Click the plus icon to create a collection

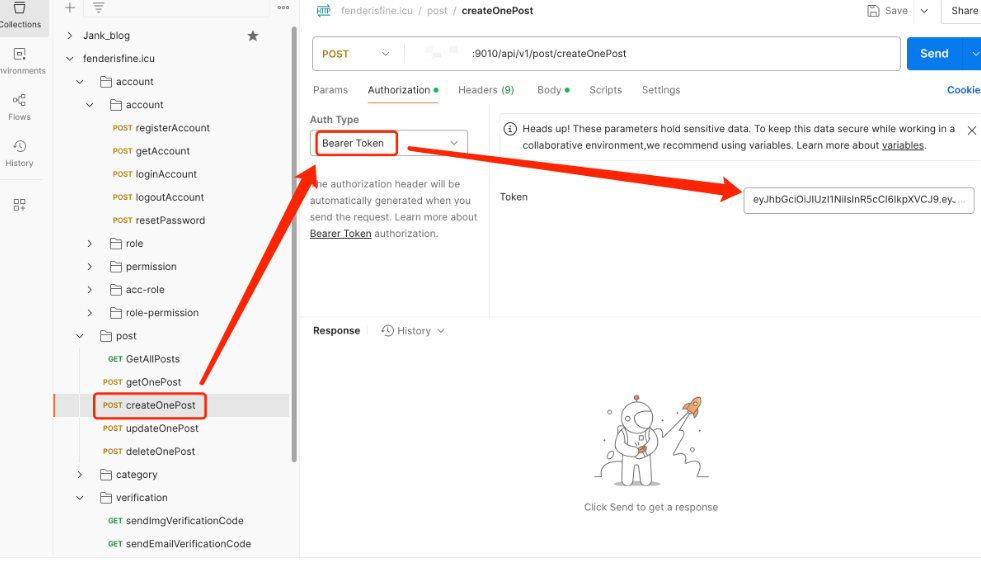pos(70,8)
